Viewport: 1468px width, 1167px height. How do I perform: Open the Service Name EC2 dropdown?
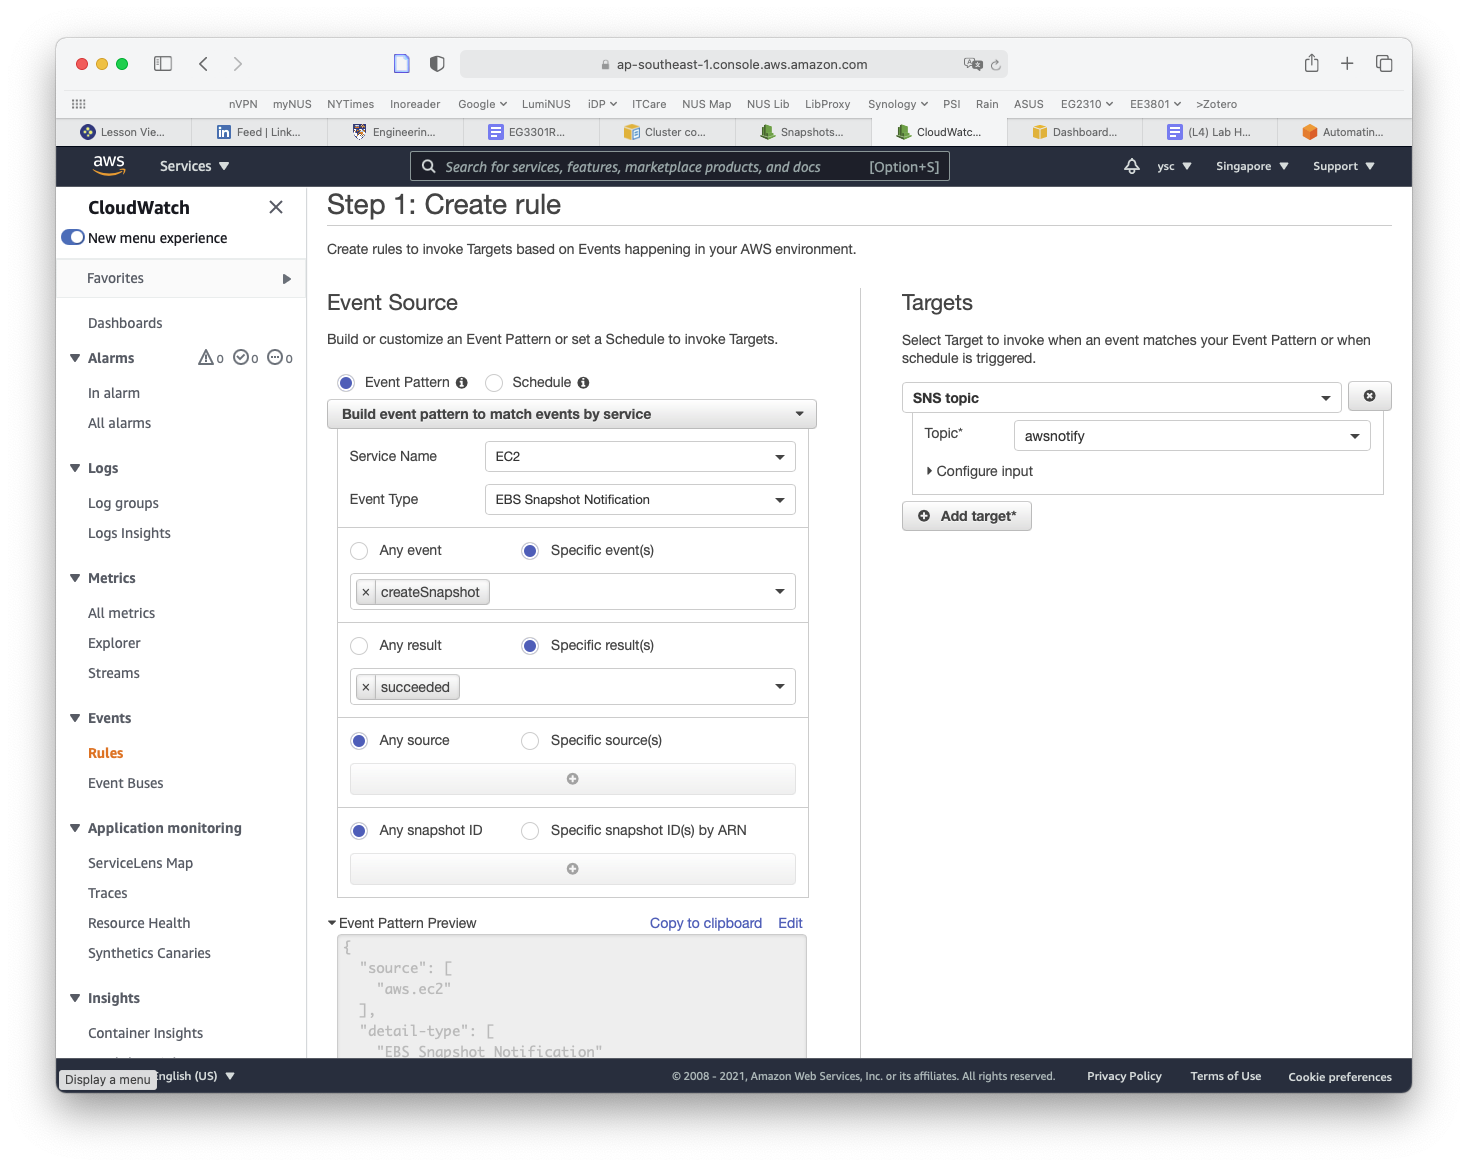click(639, 457)
